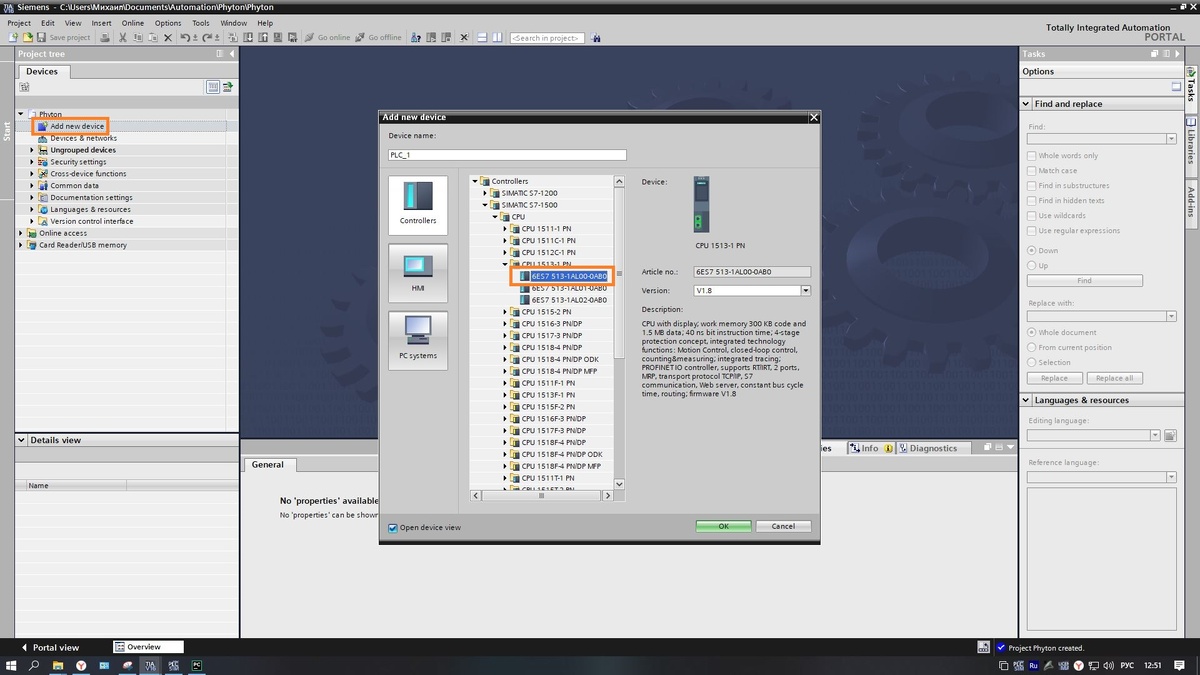Screen dimensions: 1200x675
Task: Click the Split editor vertically icon
Action: (x=497, y=37)
